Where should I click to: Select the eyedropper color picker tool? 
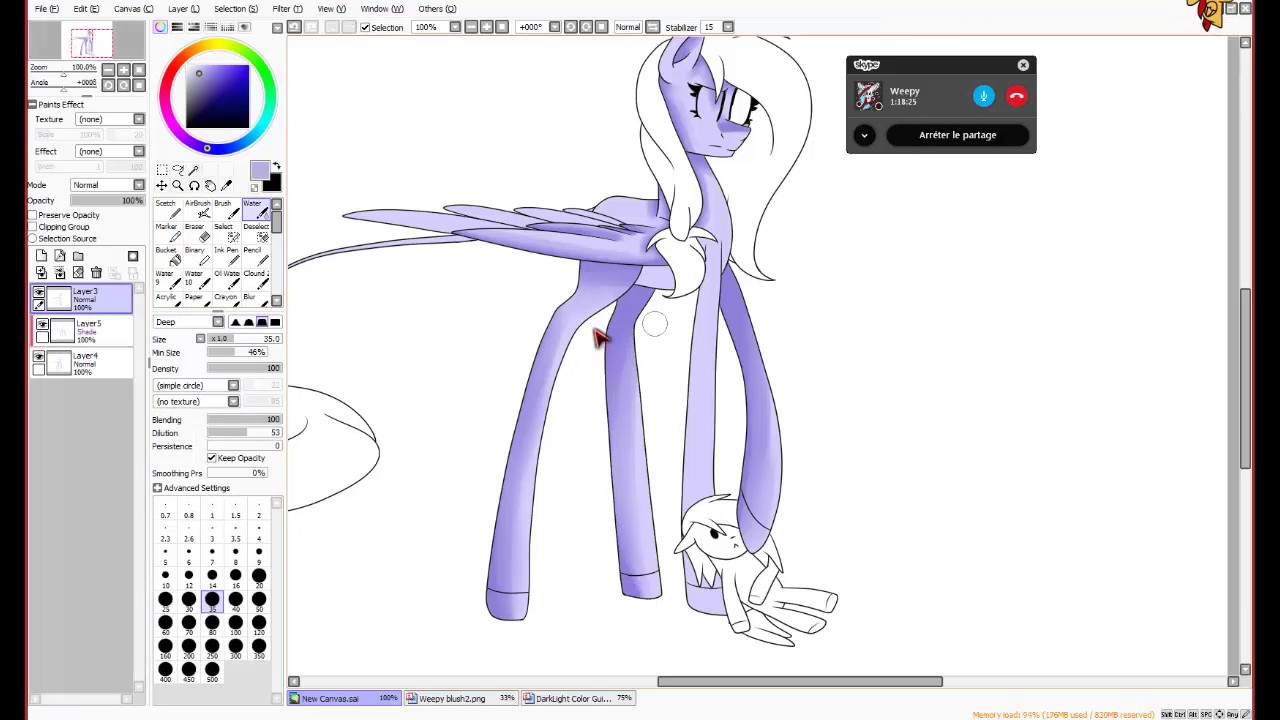(226, 186)
